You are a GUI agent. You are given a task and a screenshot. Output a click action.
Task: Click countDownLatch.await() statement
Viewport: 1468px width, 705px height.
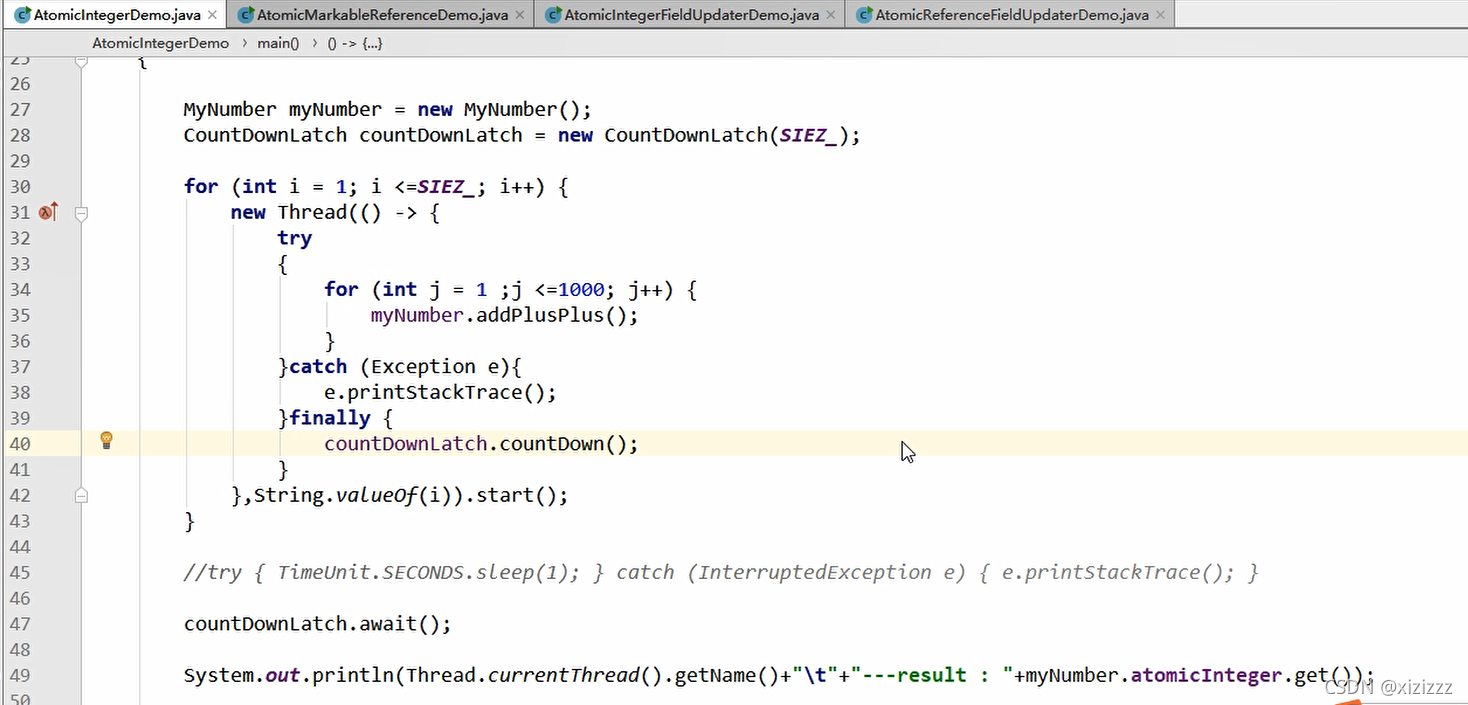click(318, 624)
